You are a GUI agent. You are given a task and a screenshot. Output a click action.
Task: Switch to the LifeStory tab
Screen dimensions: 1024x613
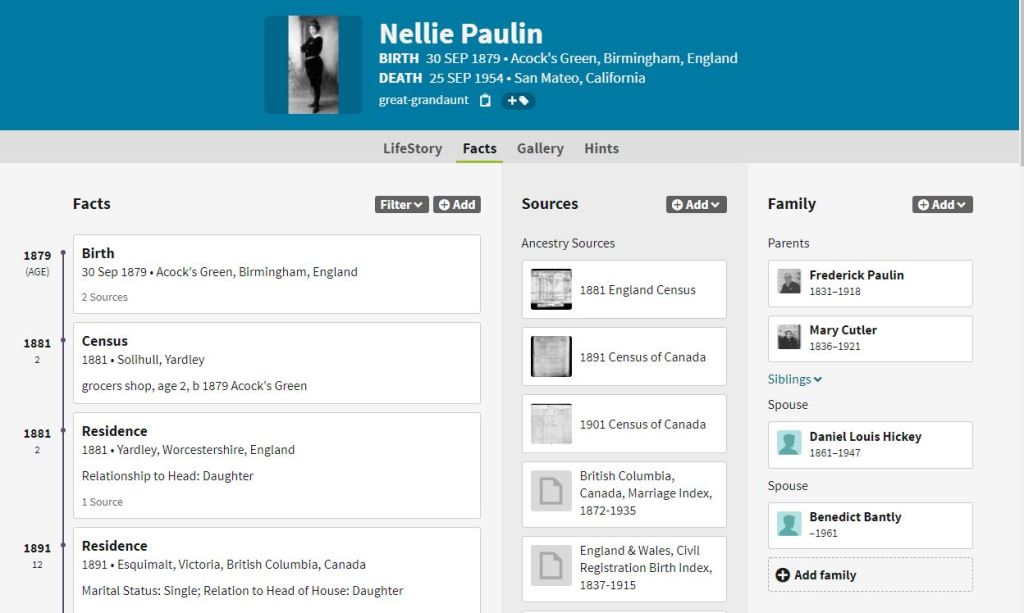412,148
